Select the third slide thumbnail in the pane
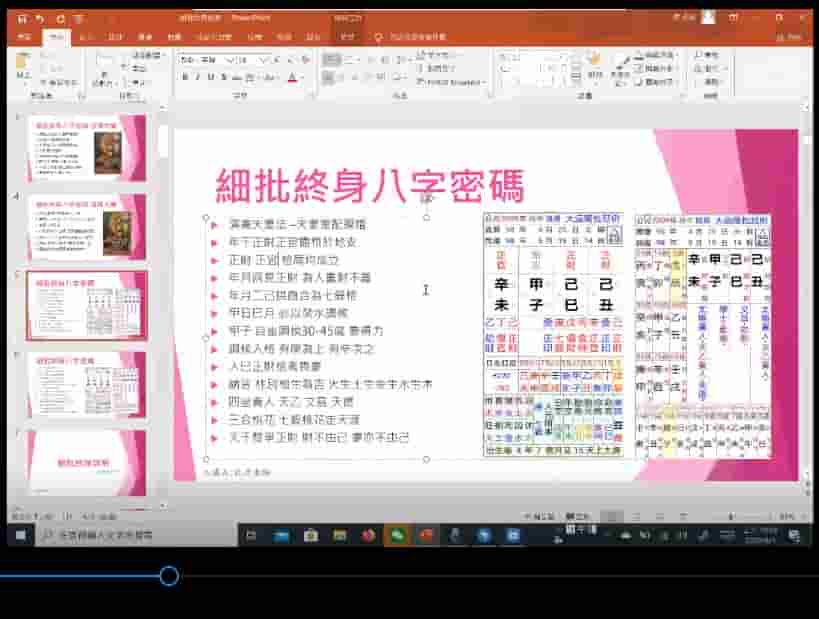819x619 pixels. tap(85, 305)
